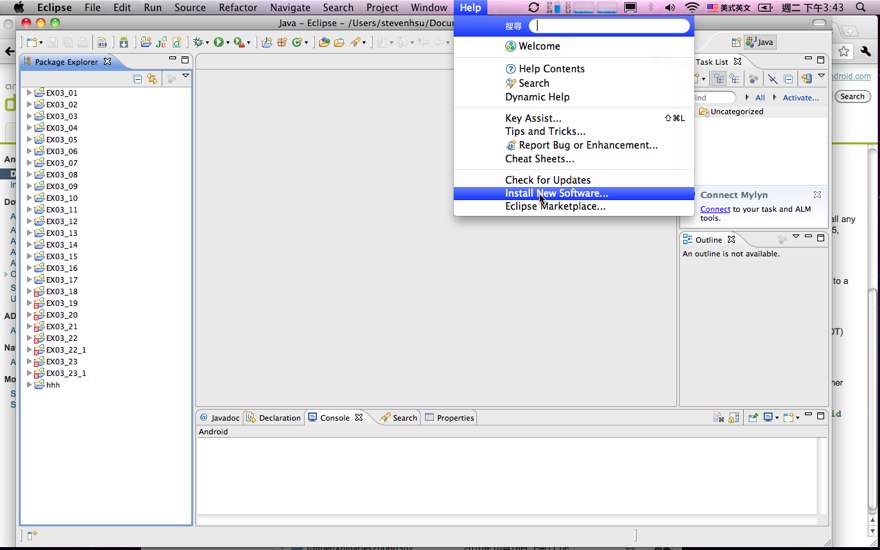Collapse All in Task List toolbar

coord(789,79)
